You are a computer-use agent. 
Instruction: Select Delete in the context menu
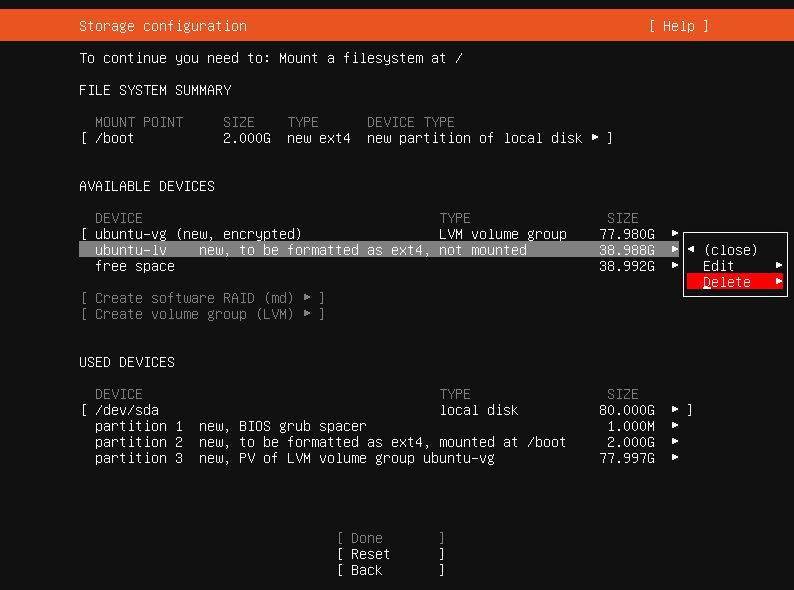click(727, 282)
